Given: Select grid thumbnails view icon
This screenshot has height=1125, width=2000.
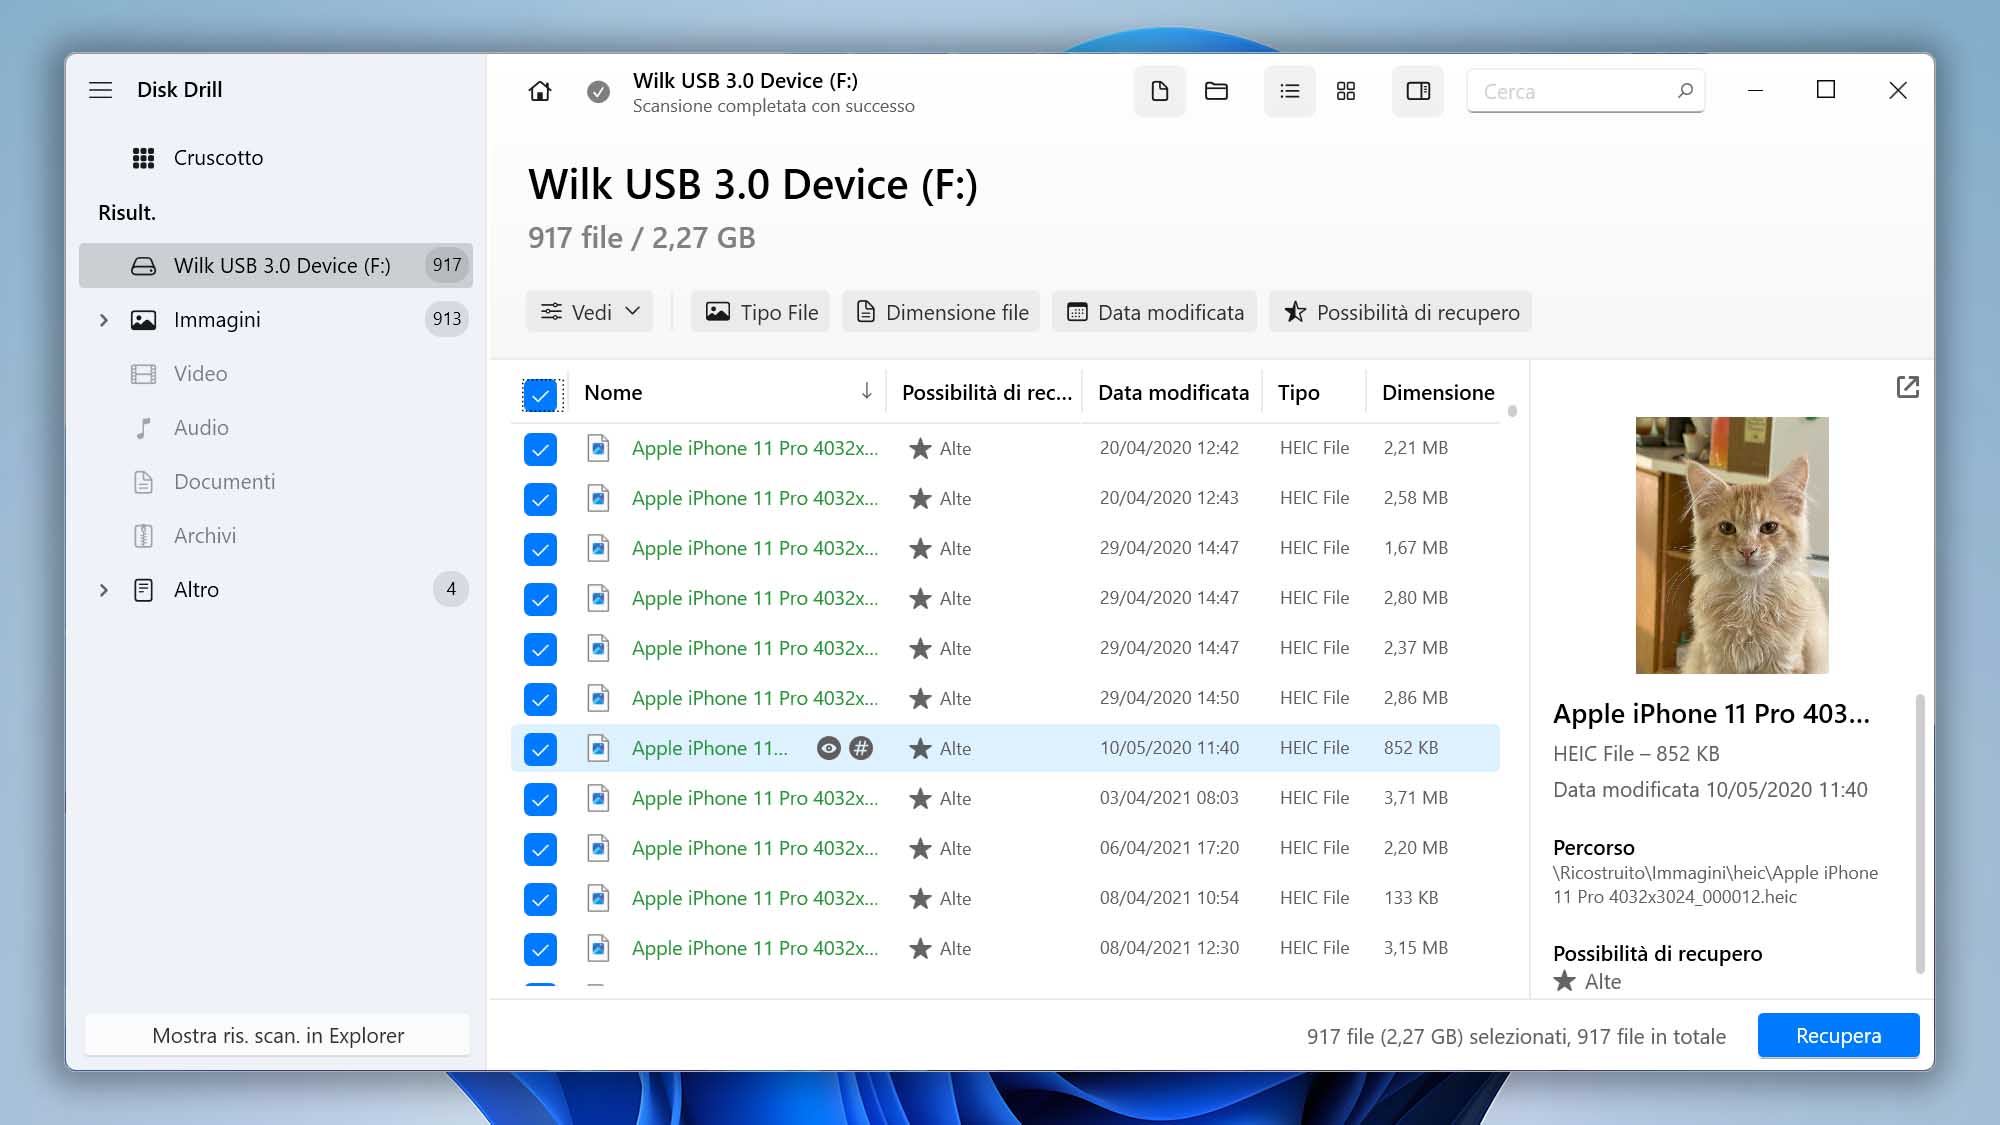Looking at the screenshot, I should pos(1346,91).
